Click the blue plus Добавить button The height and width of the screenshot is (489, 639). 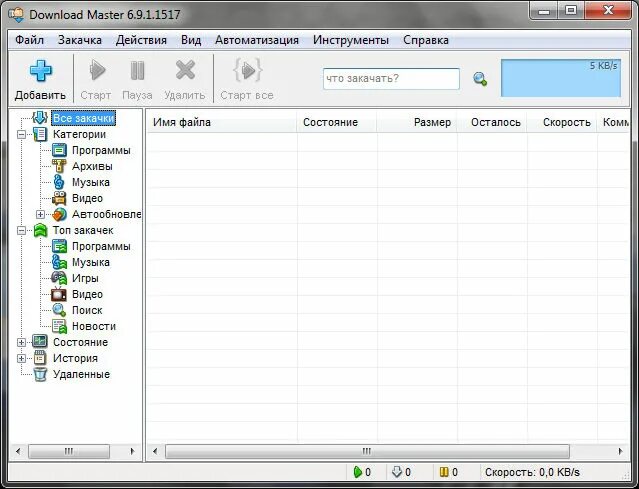[x=40, y=79]
